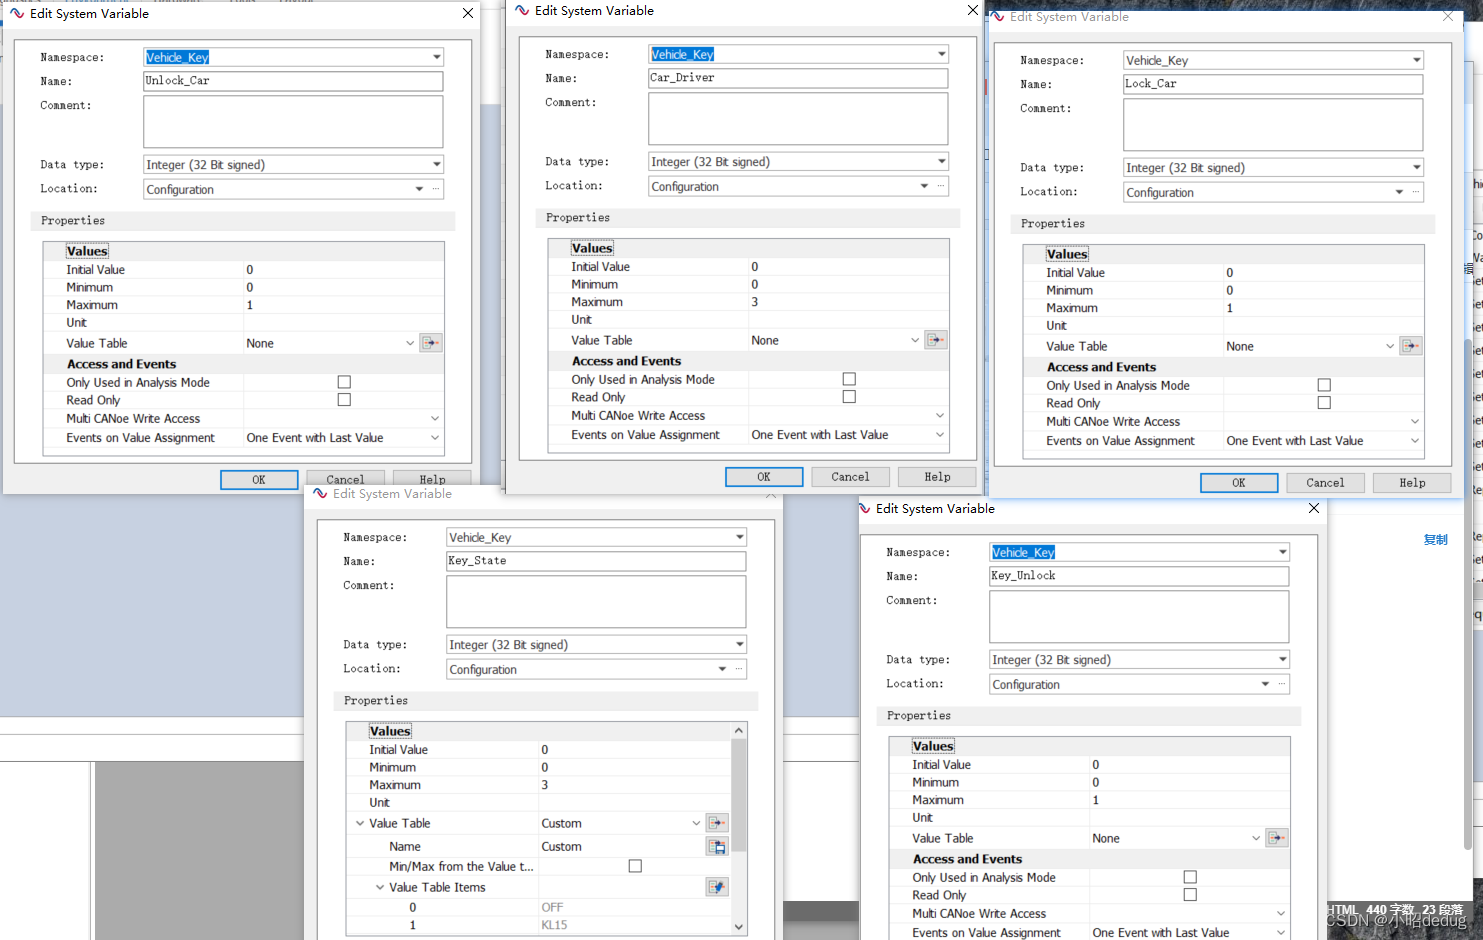Open Location dropdown in Lock_Car dialog
Image resolution: width=1483 pixels, height=940 pixels.
1399,192
